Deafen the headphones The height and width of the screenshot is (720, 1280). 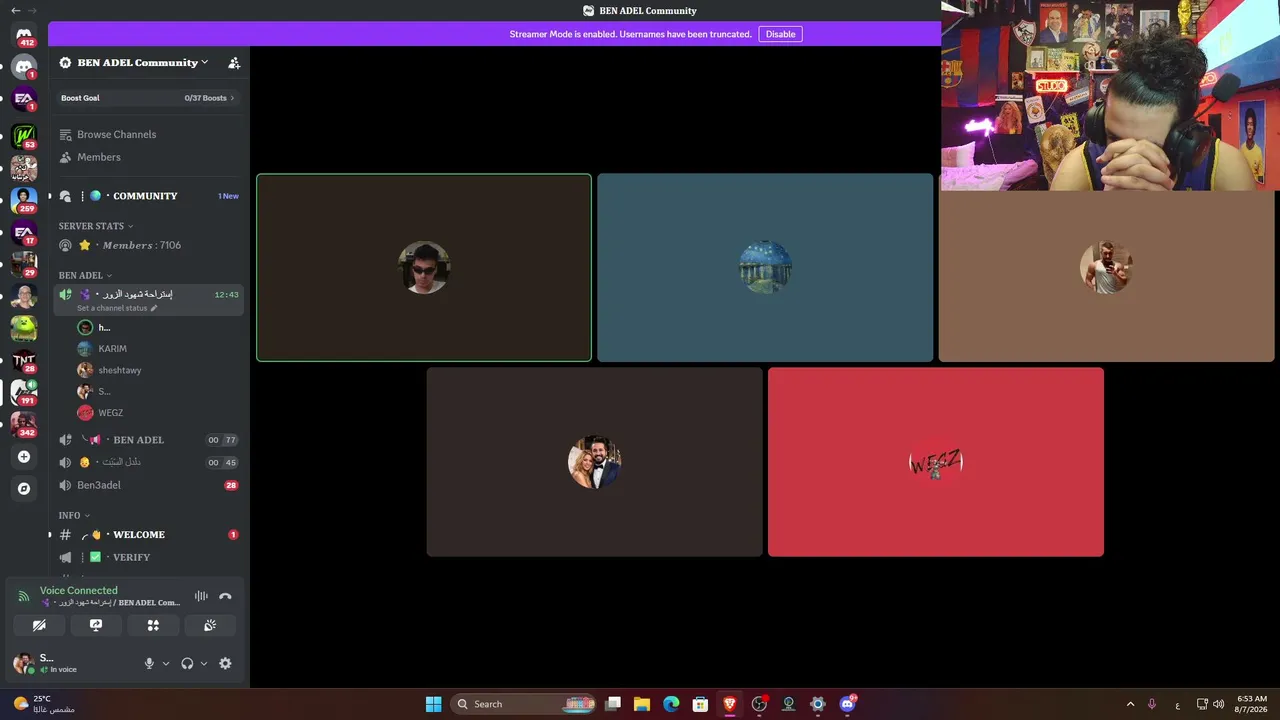point(187,663)
